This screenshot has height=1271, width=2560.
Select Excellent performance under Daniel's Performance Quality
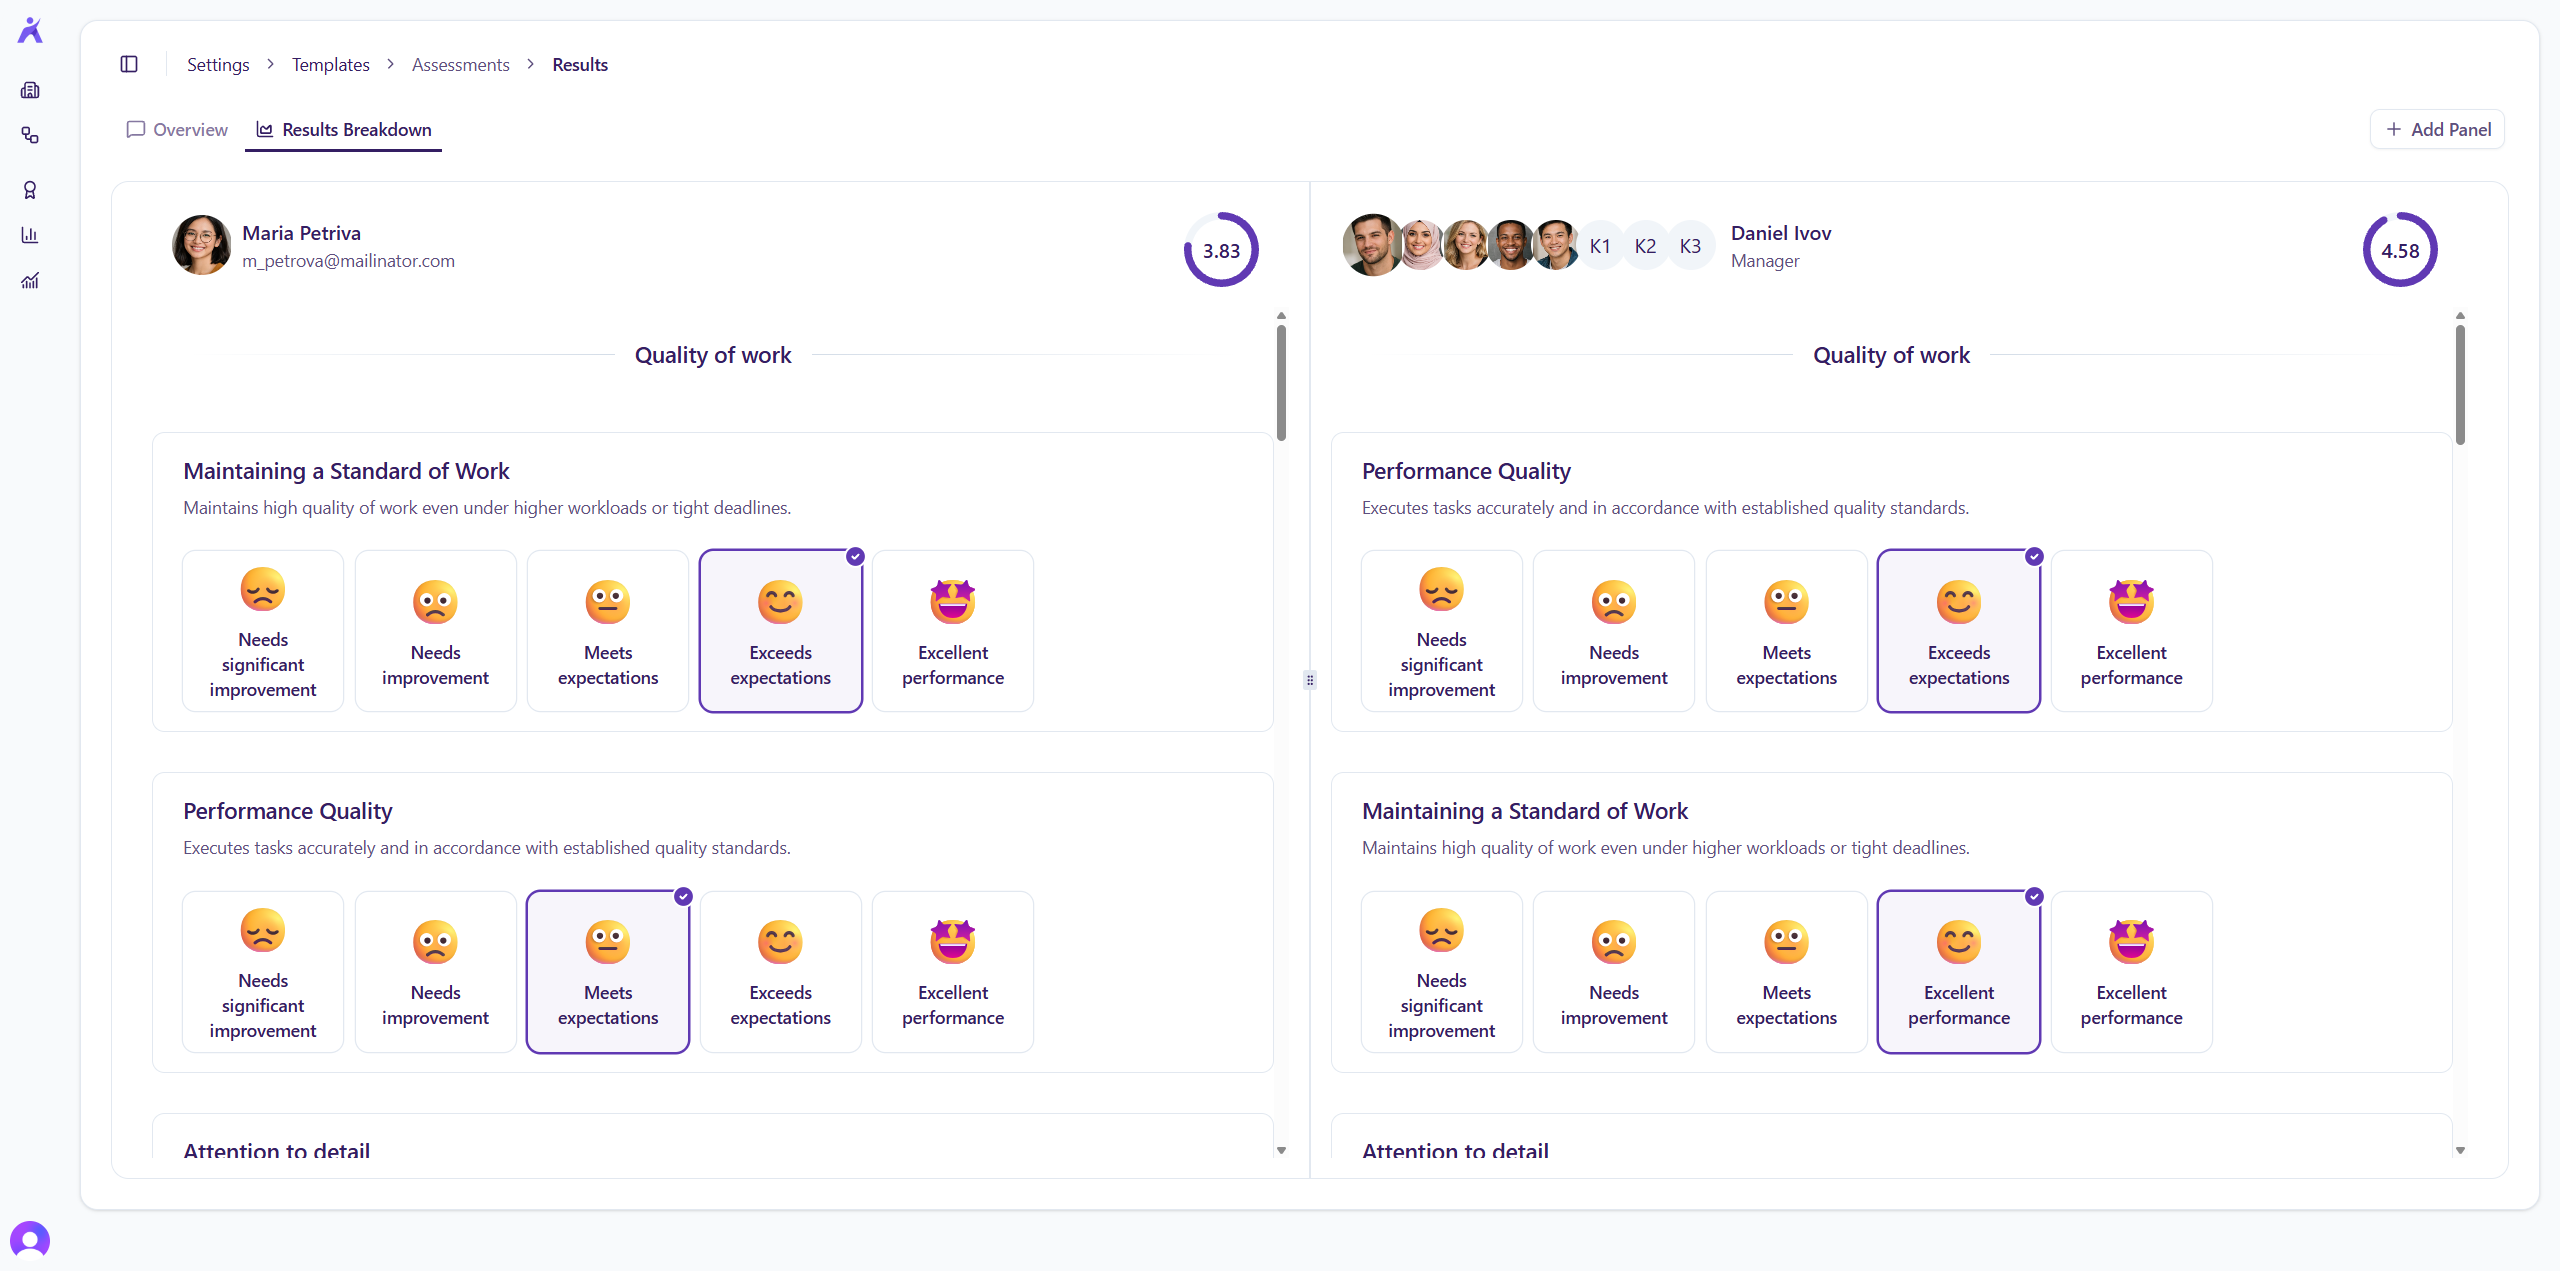tap(2132, 631)
